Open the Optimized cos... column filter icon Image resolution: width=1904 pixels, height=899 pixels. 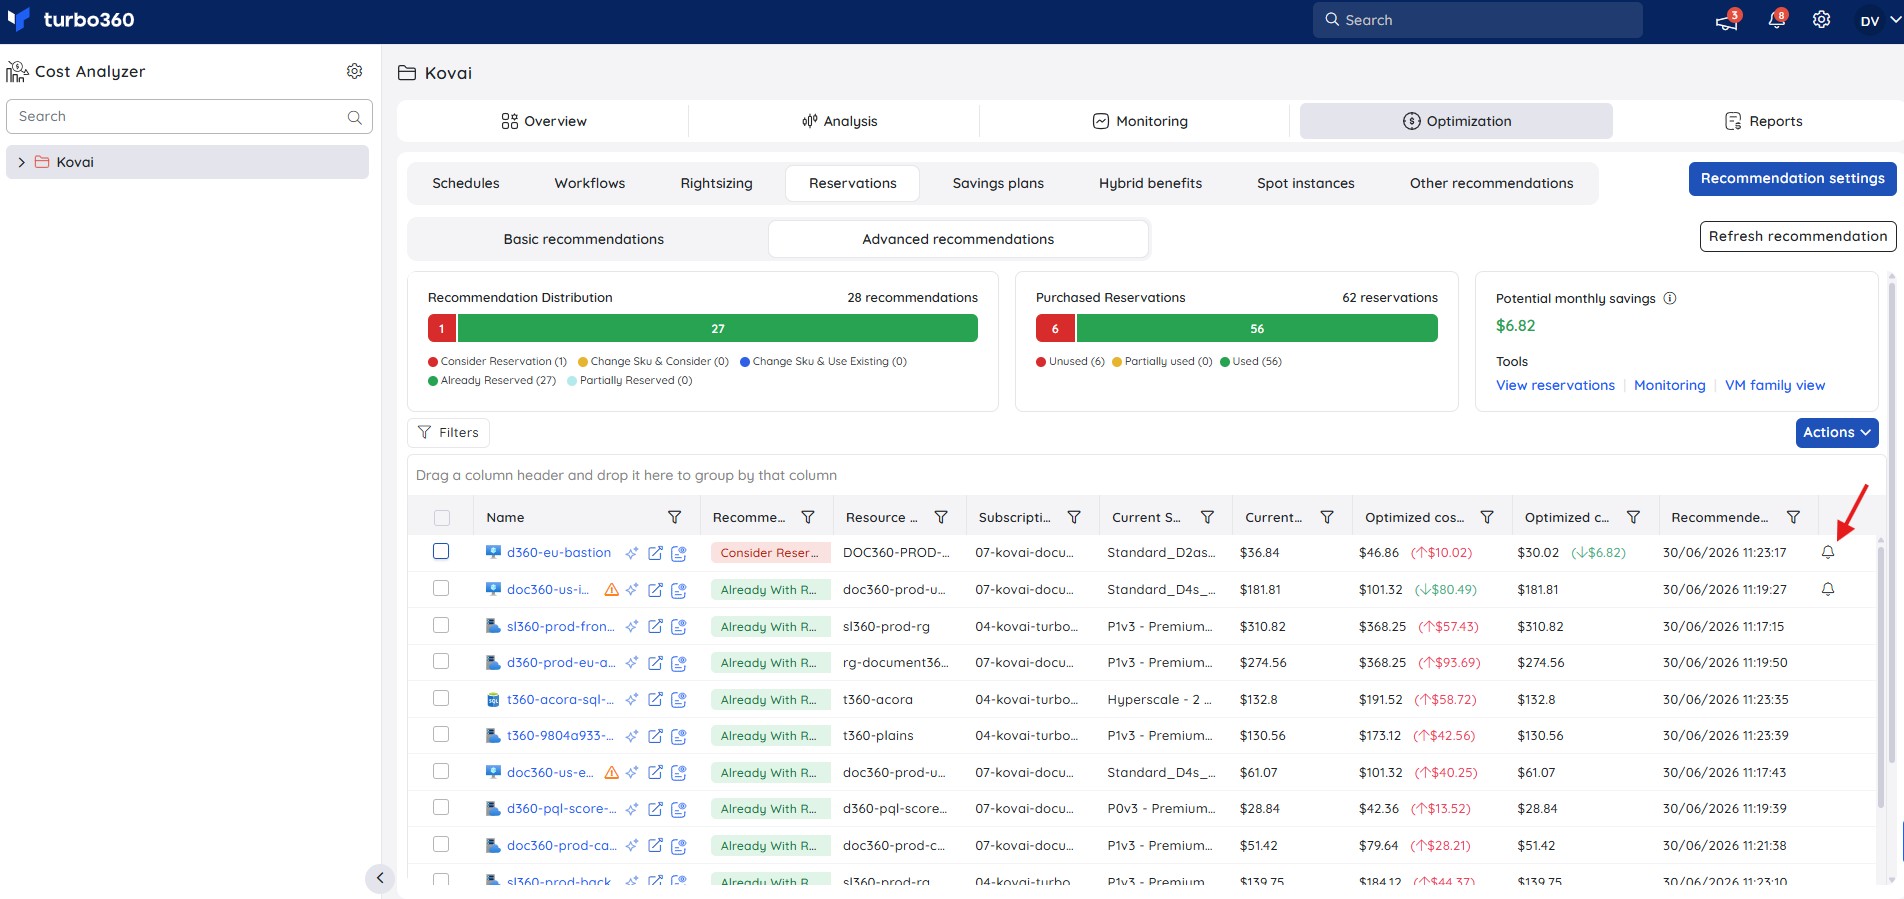pos(1487,517)
